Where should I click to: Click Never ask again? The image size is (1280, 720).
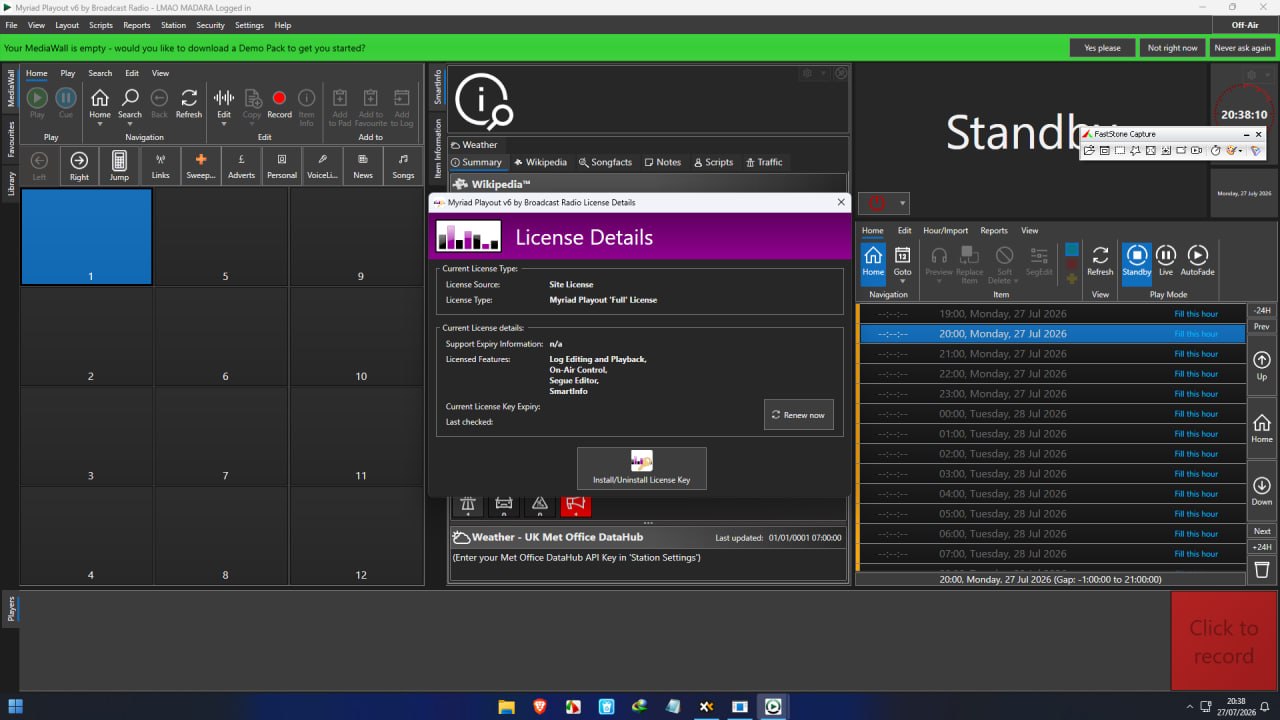1242,48
